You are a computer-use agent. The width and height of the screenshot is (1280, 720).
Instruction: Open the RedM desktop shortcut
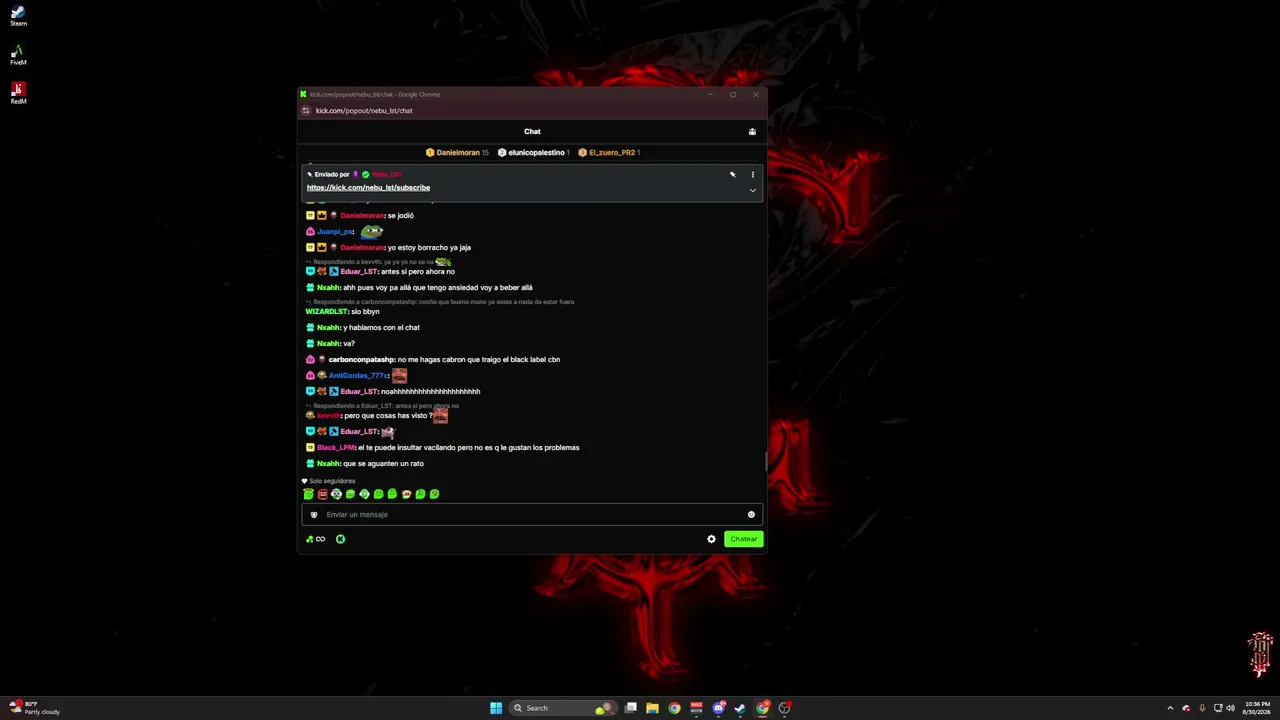18,93
